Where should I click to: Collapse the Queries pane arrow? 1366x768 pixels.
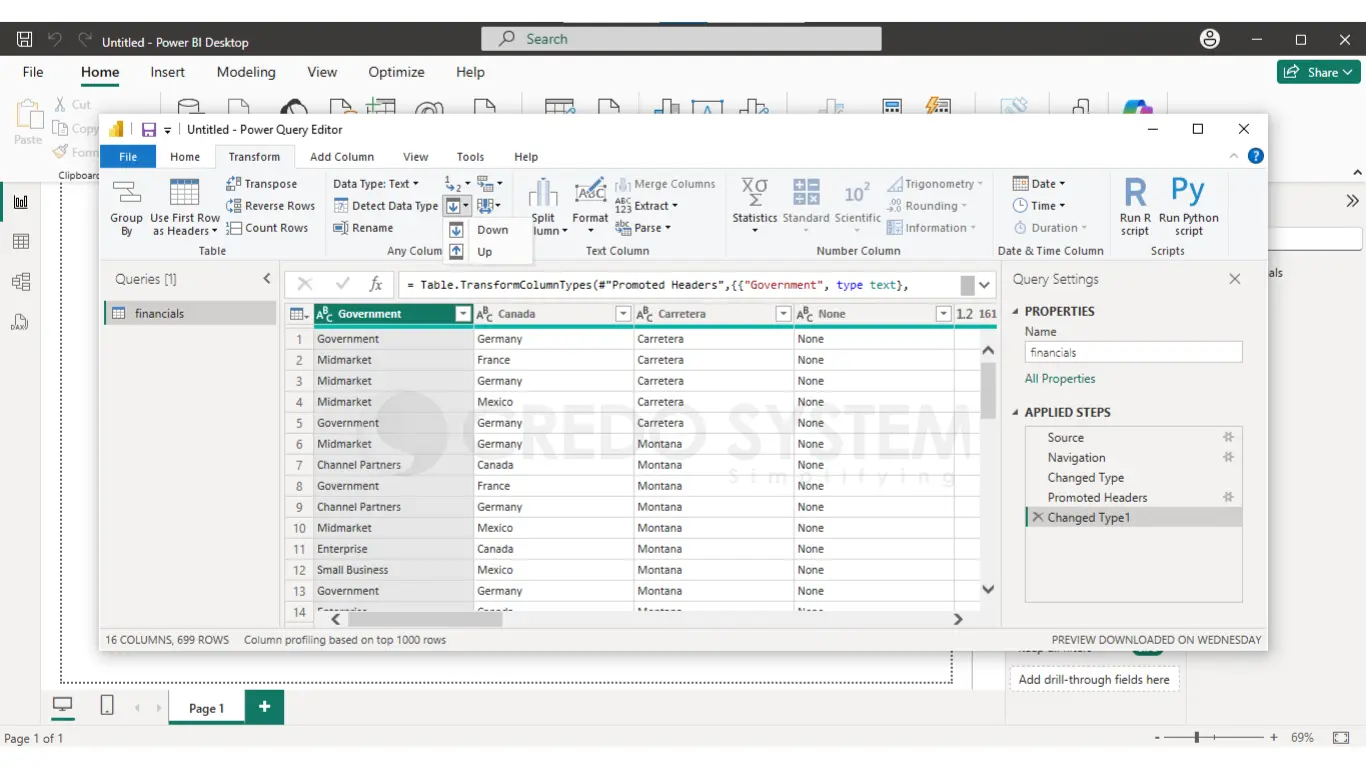[x=267, y=279]
